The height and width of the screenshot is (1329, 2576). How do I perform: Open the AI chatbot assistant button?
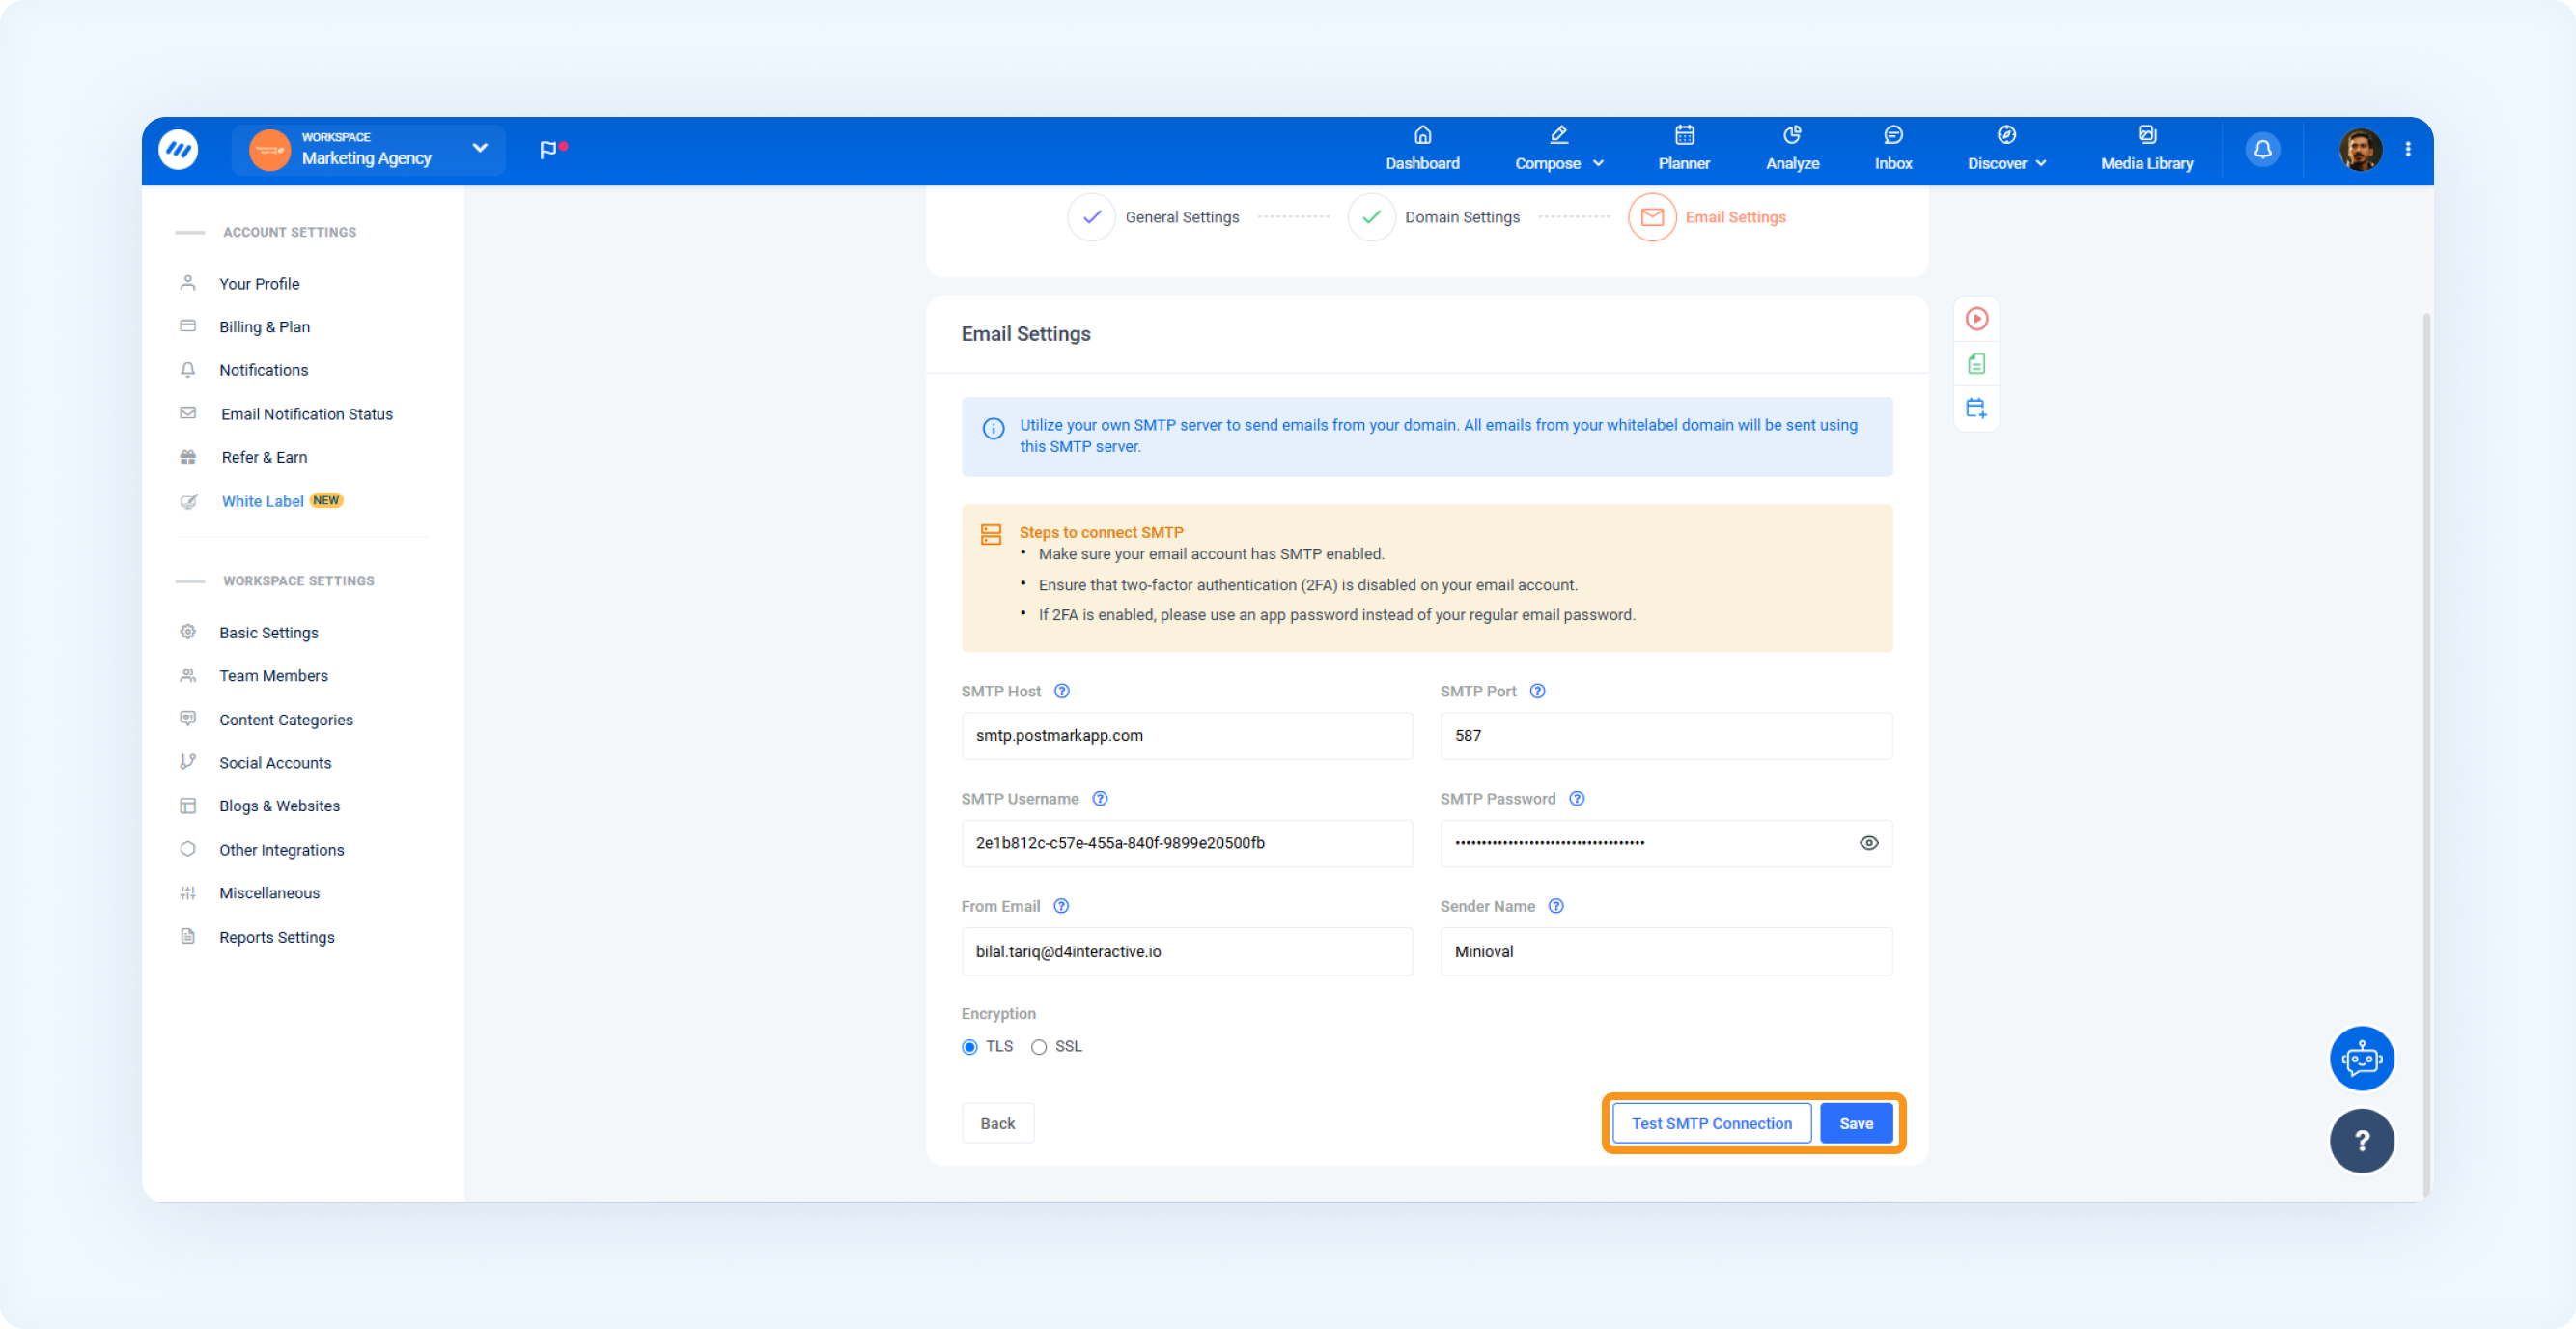(2361, 1058)
